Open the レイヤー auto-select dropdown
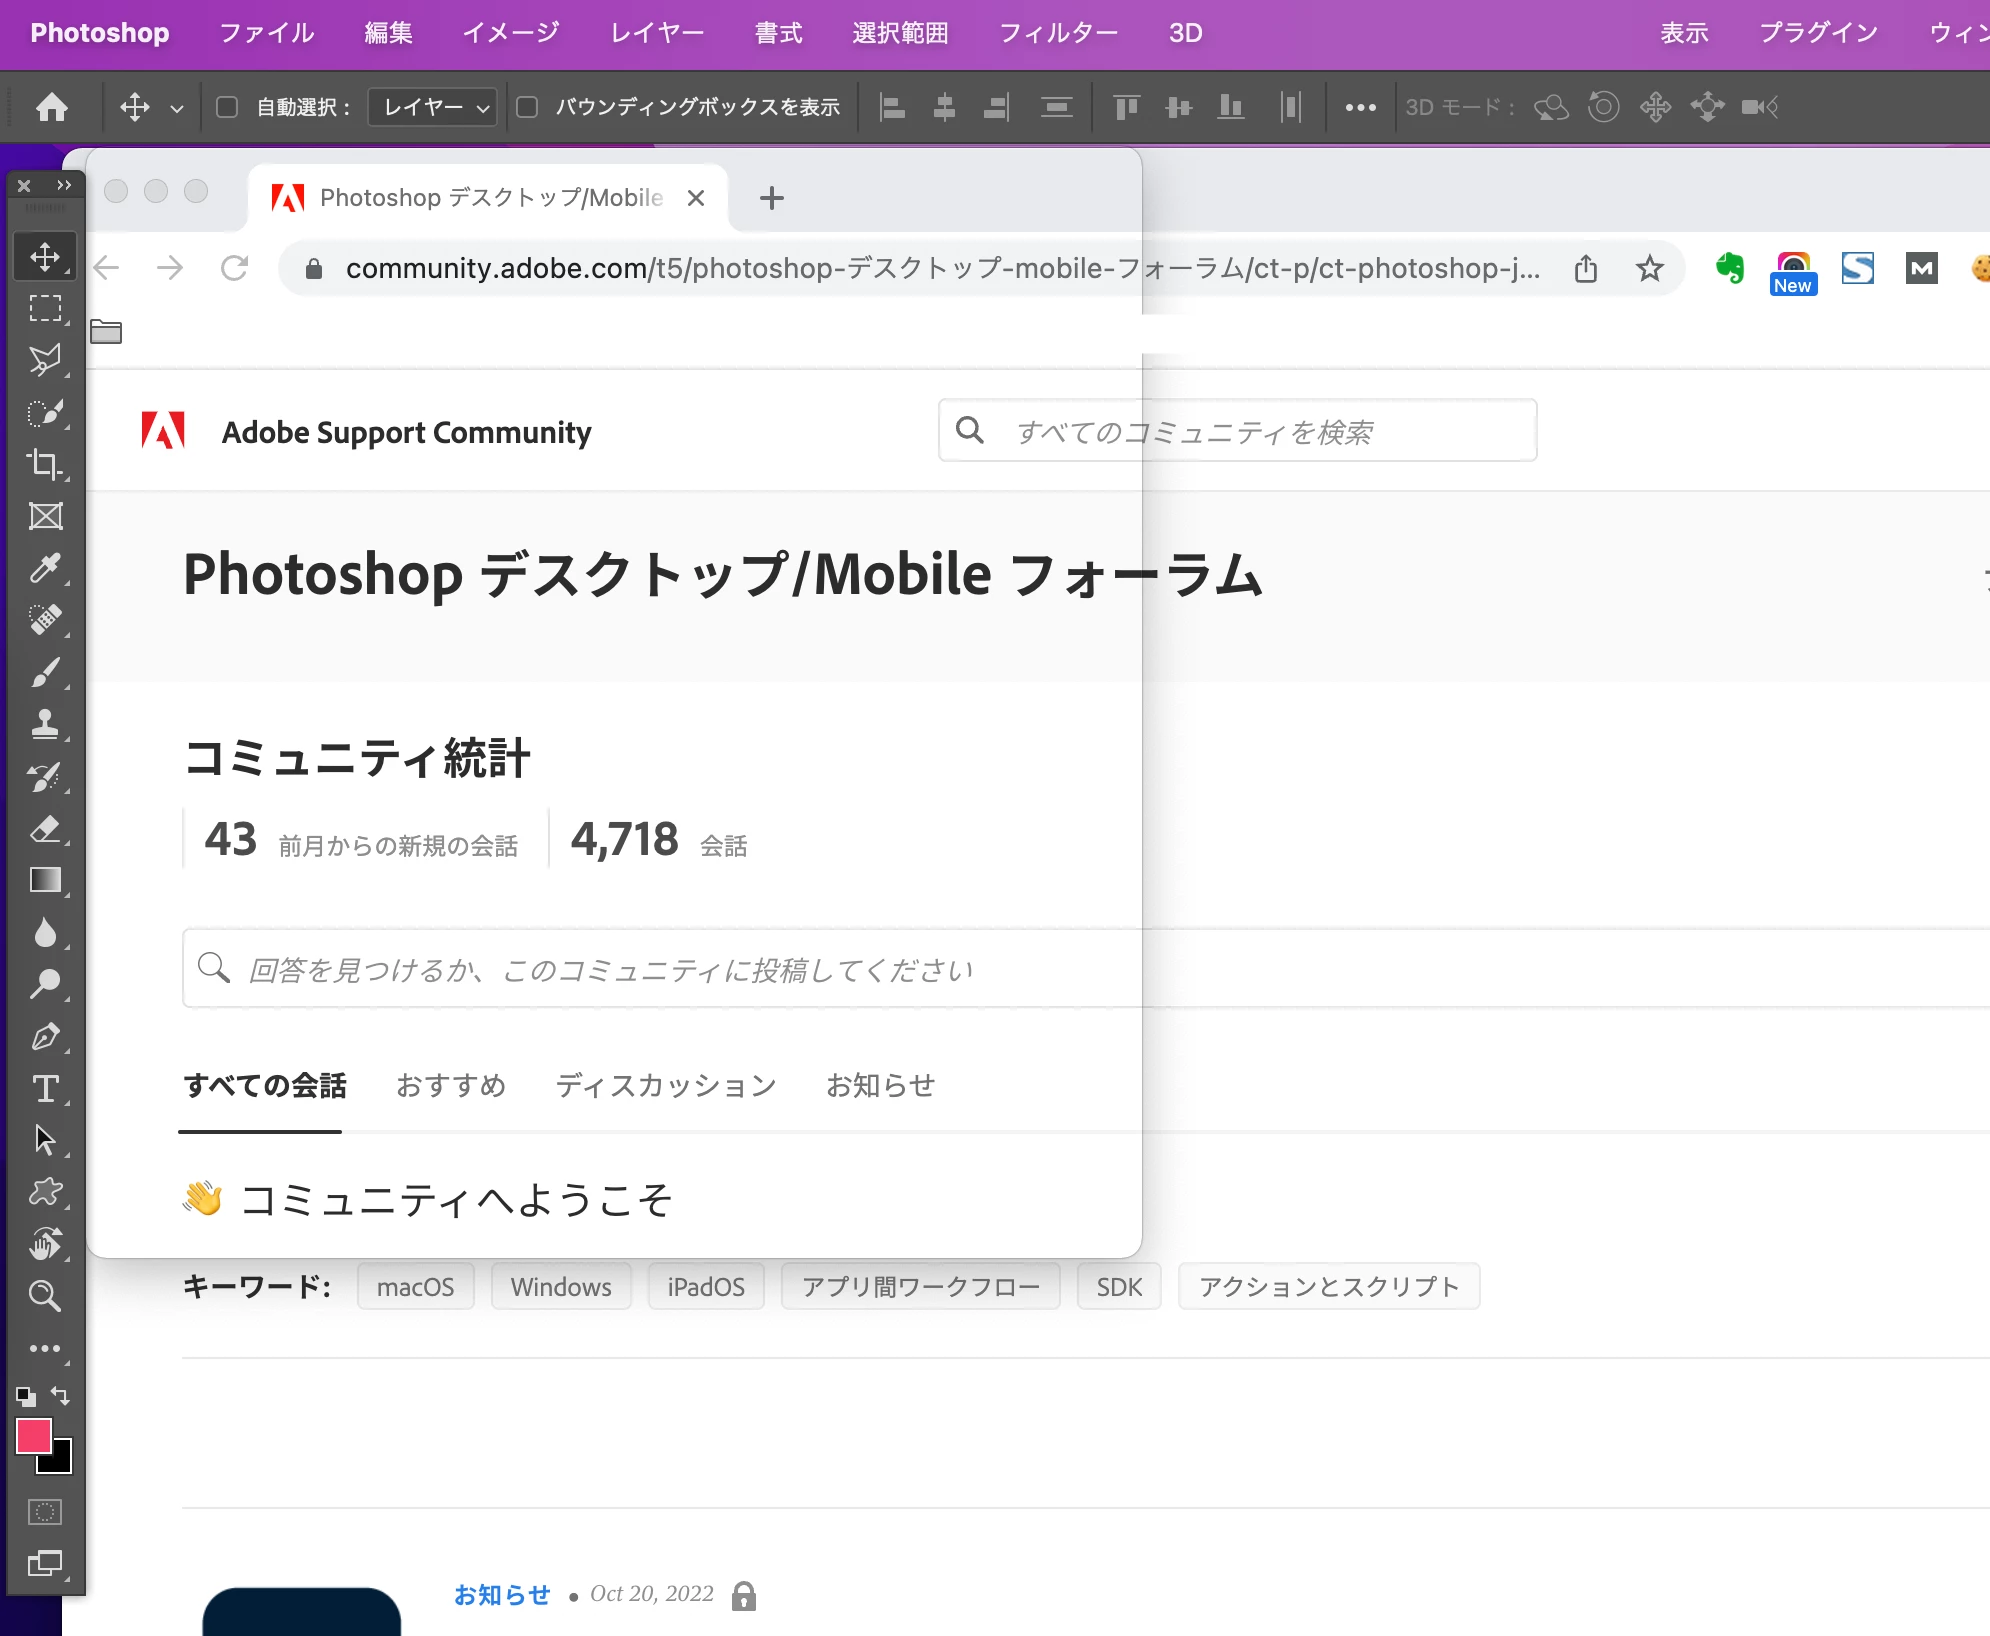Viewport: 1990px width, 1636px height. tap(432, 107)
